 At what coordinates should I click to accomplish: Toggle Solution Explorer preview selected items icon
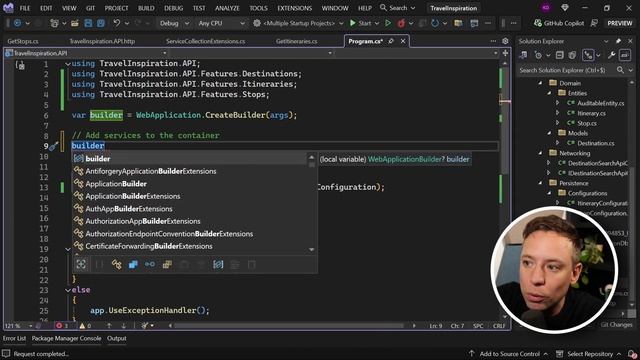(x=624, y=55)
